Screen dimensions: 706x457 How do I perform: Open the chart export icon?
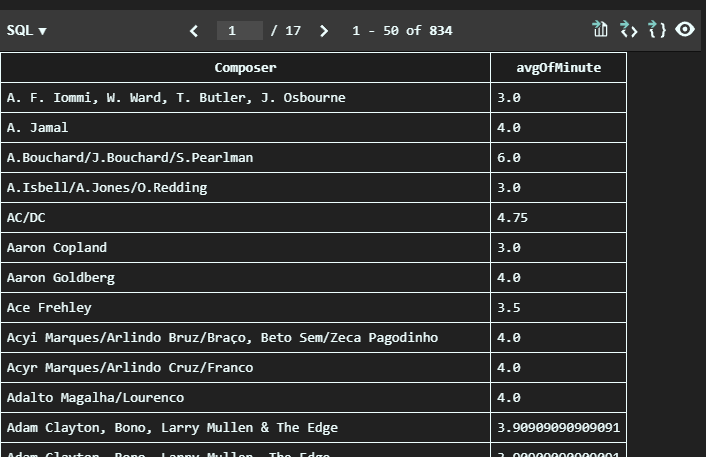(600, 29)
